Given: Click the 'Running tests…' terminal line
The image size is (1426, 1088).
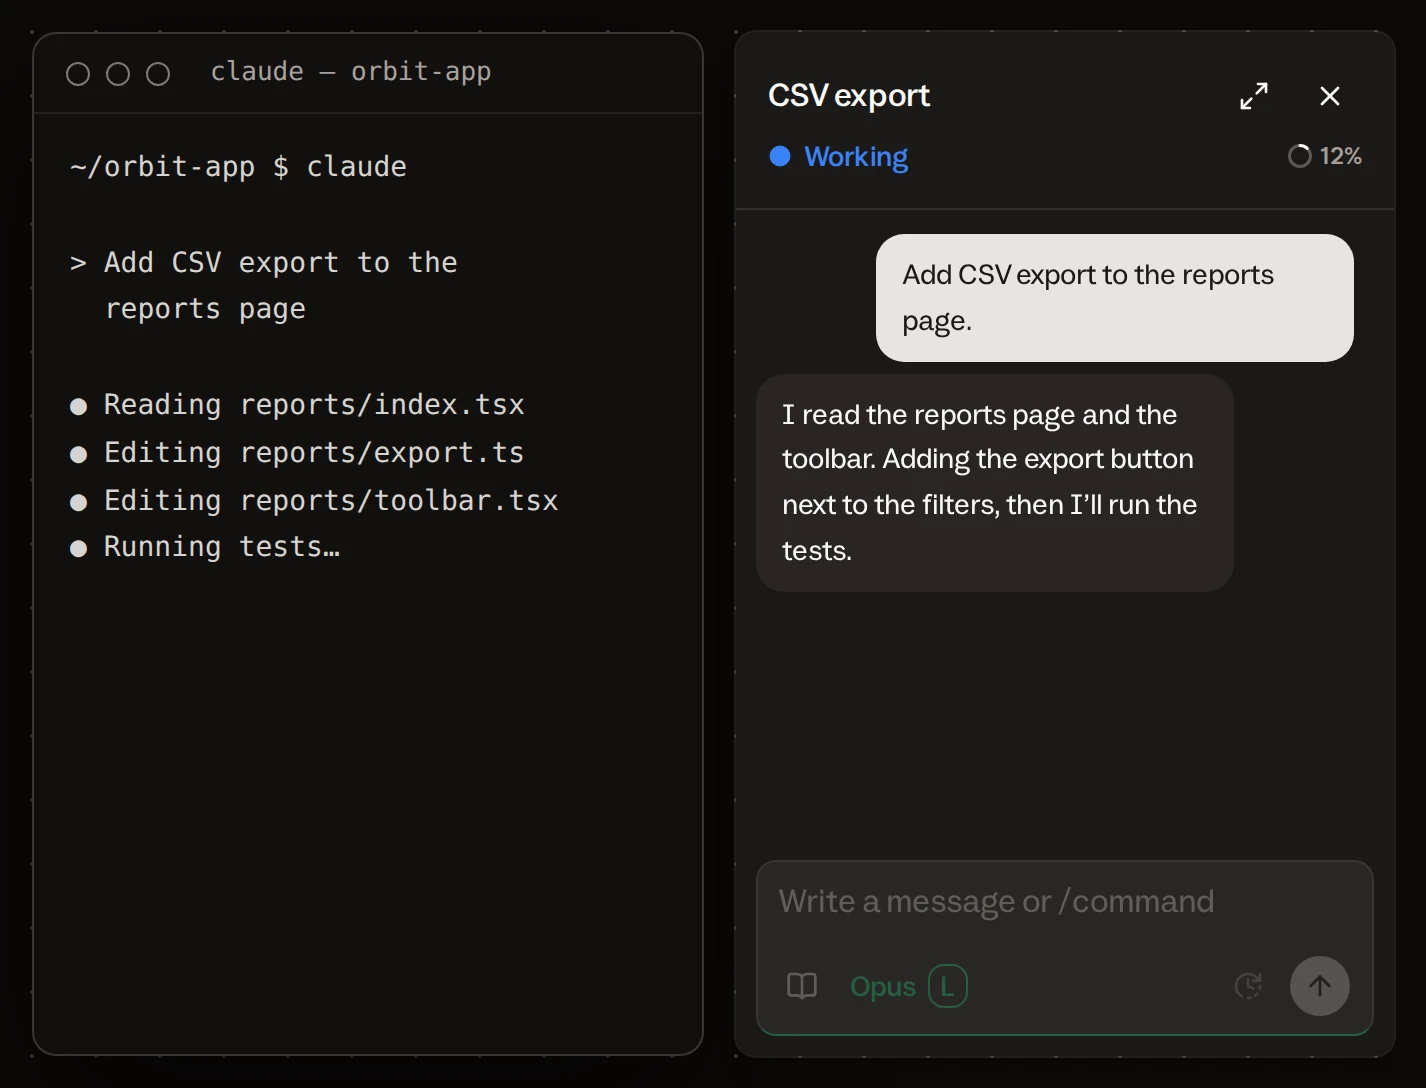Looking at the screenshot, I should pos(222,547).
